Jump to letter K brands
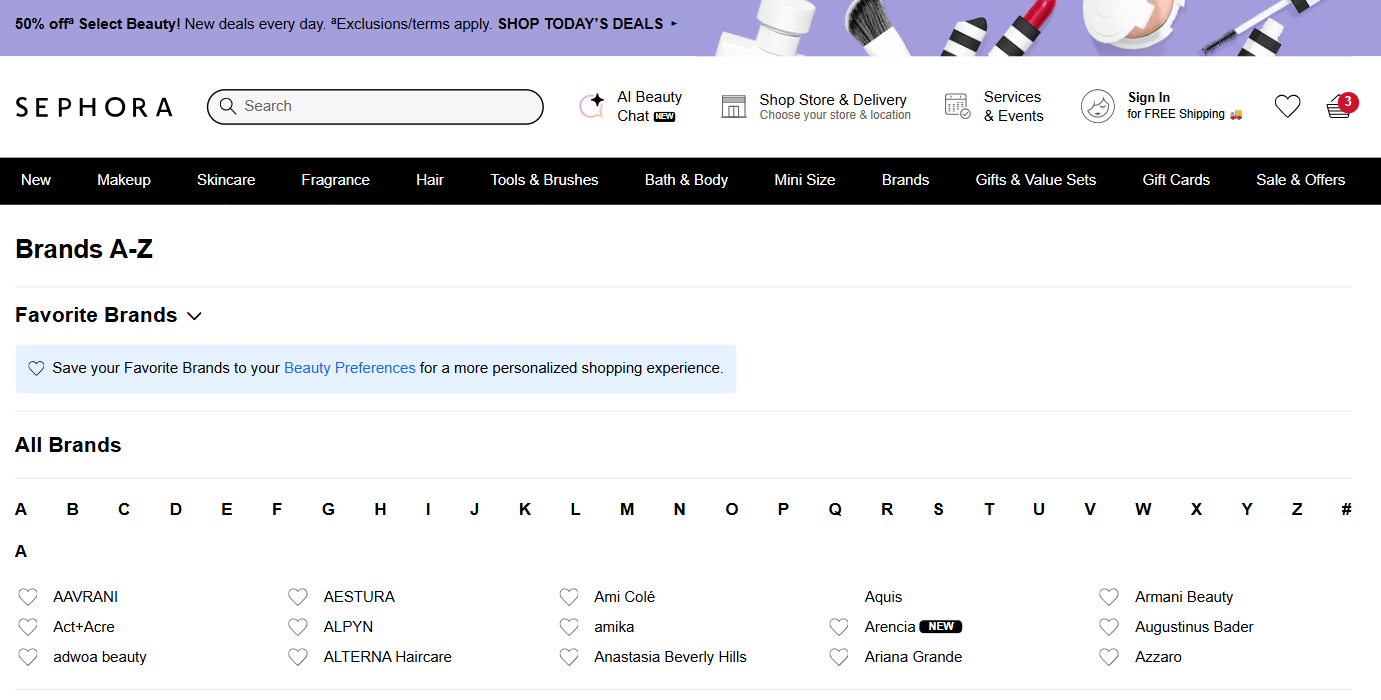 tap(525, 509)
